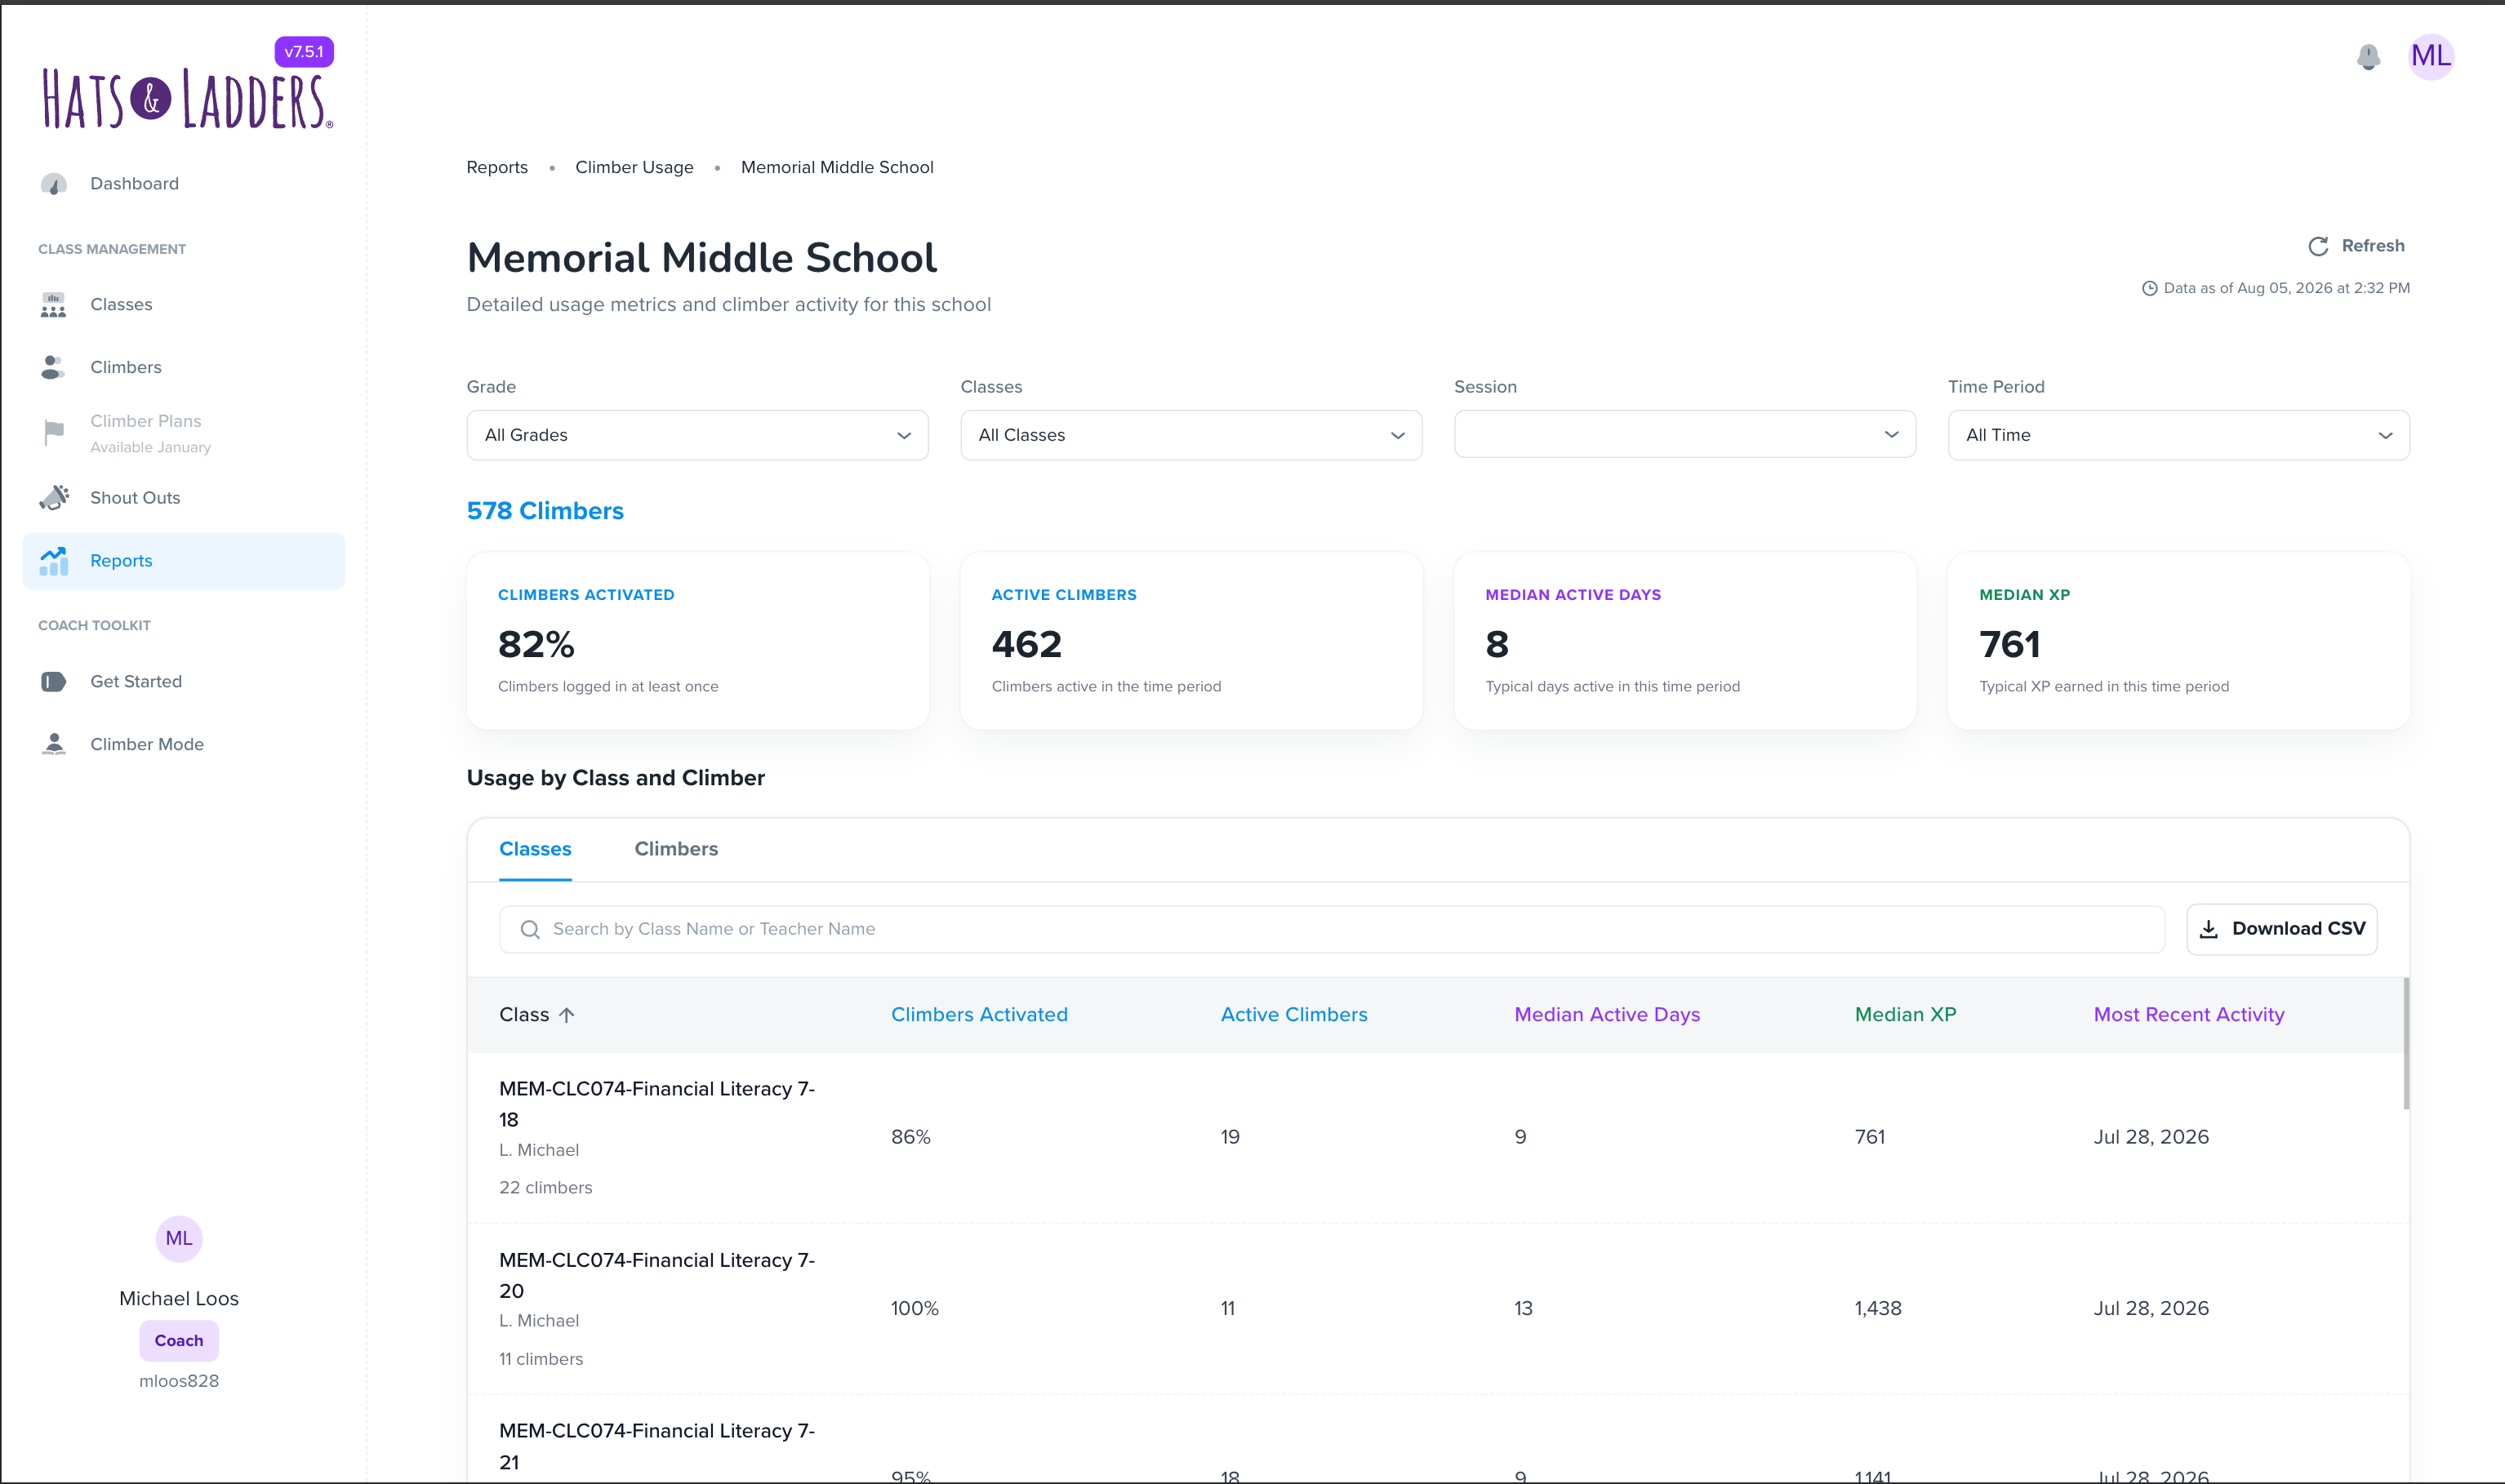The height and width of the screenshot is (1484, 2505).
Task: Click the Memorial Middle School breadcrumb
Action: (837, 167)
